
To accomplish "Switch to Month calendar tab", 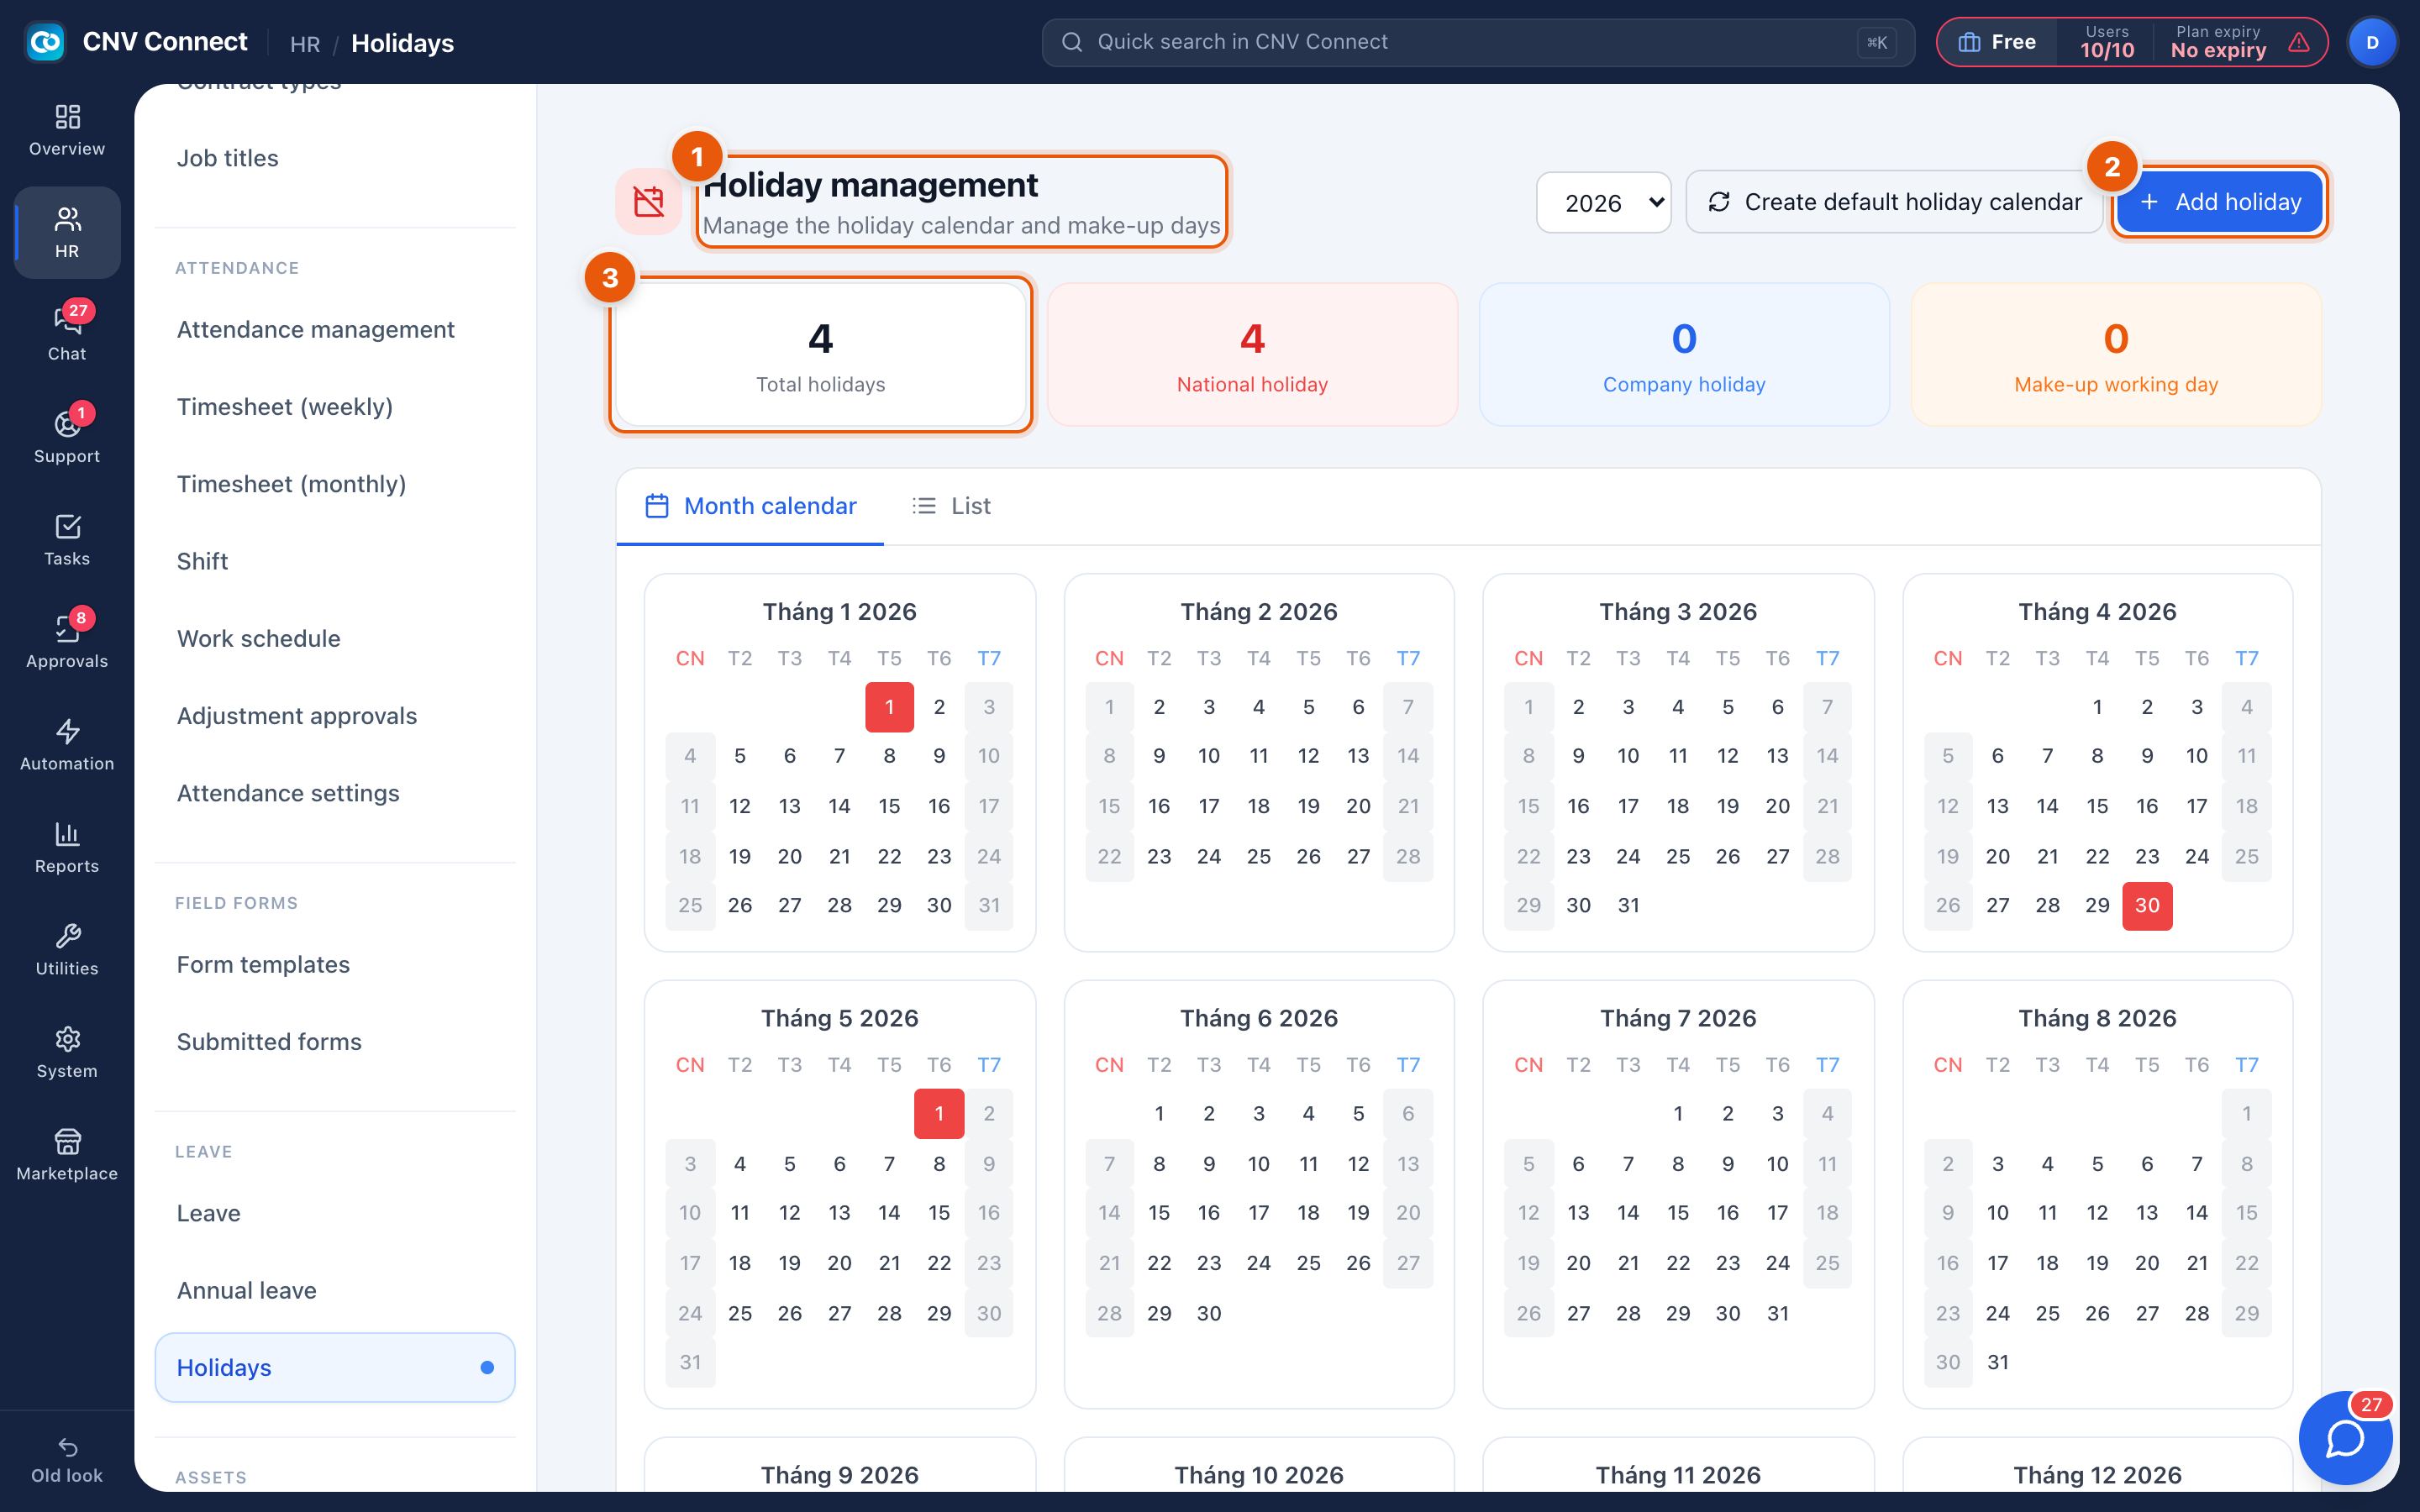I will point(751,506).
